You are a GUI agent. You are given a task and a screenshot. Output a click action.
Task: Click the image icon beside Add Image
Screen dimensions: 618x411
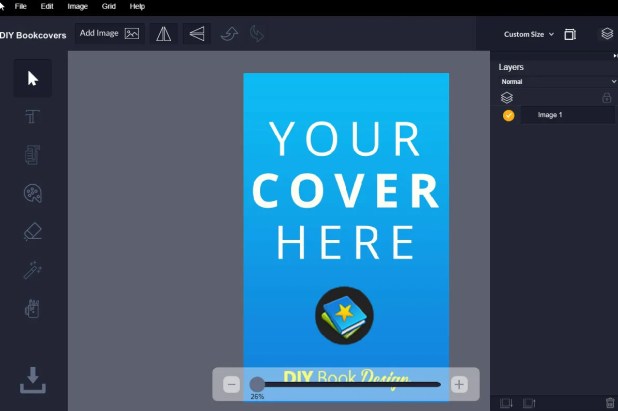[x=132, y=33]
